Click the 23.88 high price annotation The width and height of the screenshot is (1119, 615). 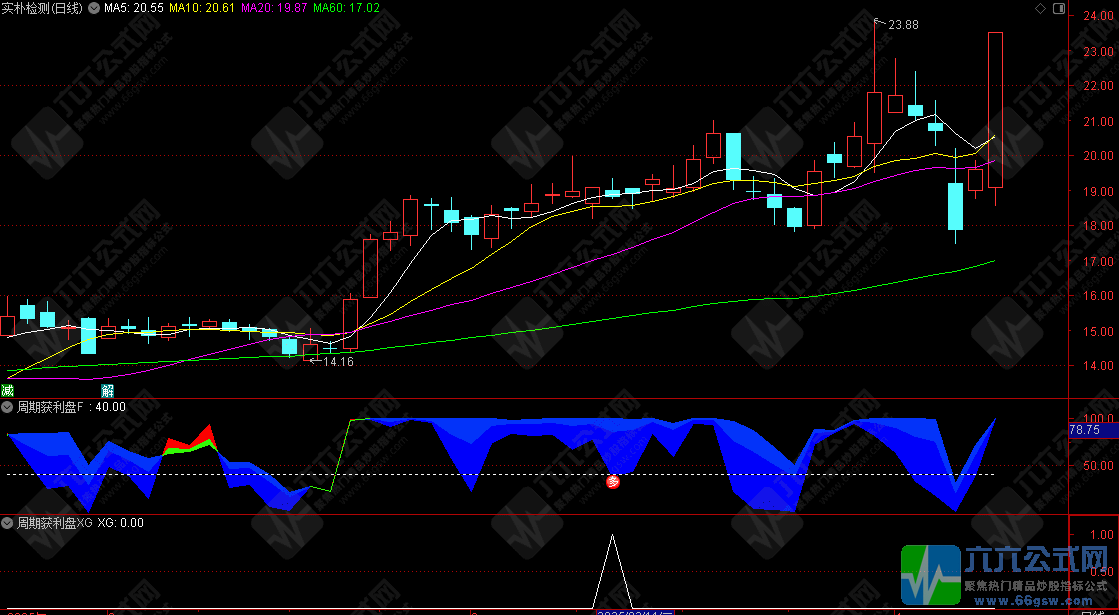click(x=903, y=24)
